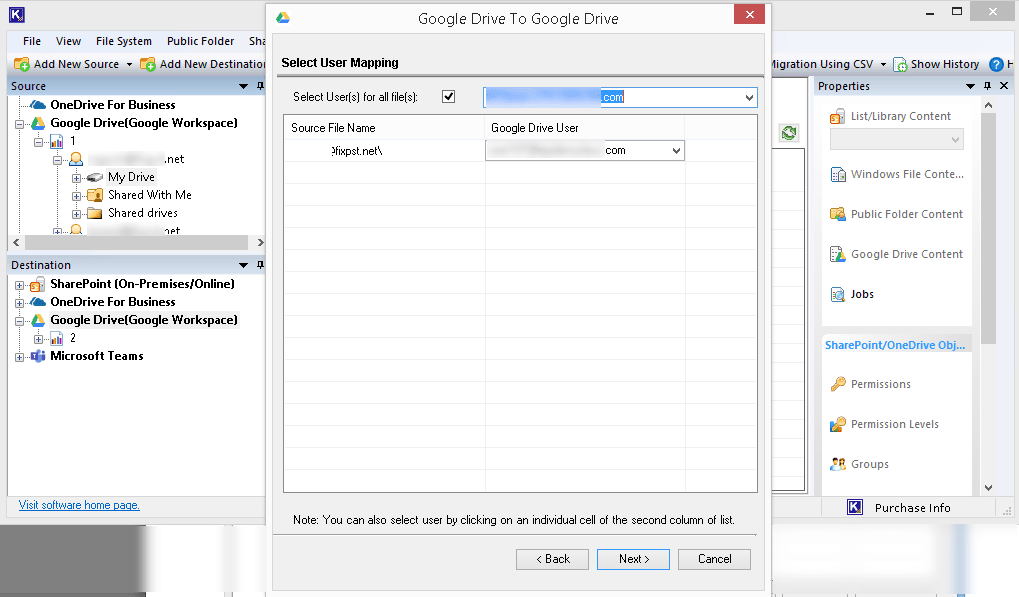Open the Permission Levels item
Image resolution: width=1019 pixels, height=597 pixels.
coord(884,424)
